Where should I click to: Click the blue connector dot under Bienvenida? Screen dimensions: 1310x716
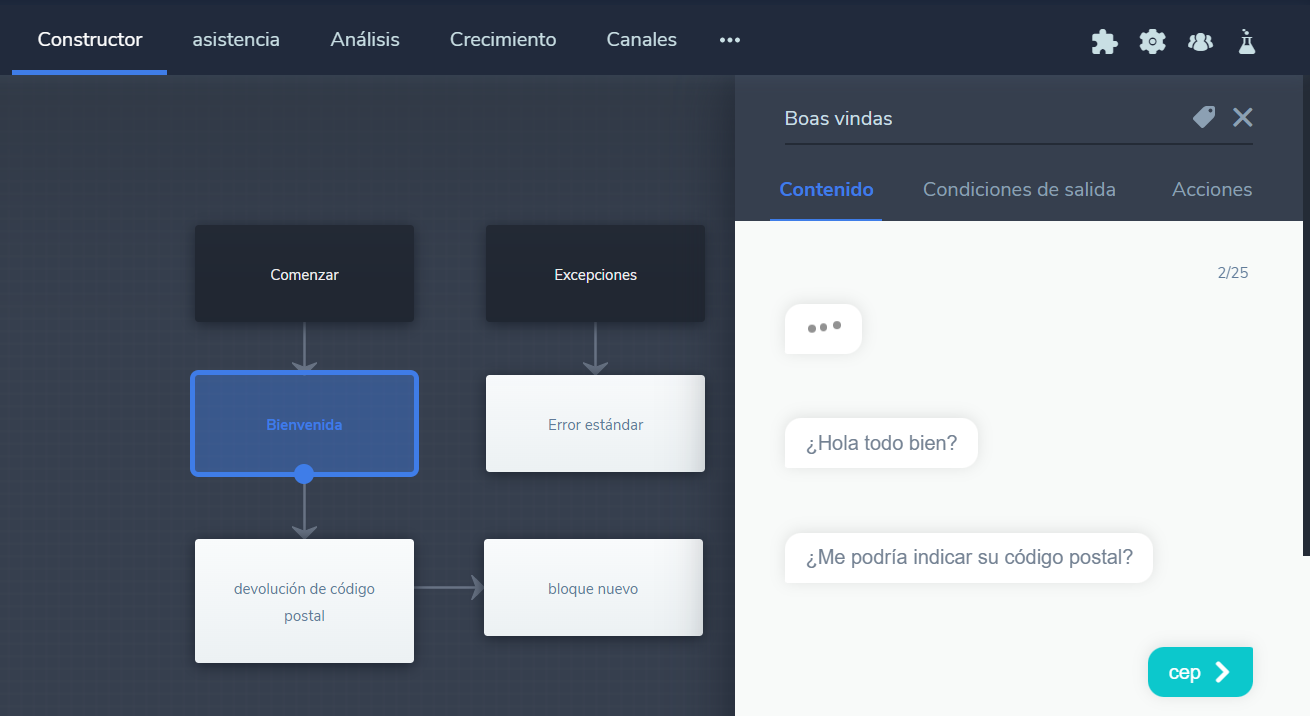coord(304,474)
